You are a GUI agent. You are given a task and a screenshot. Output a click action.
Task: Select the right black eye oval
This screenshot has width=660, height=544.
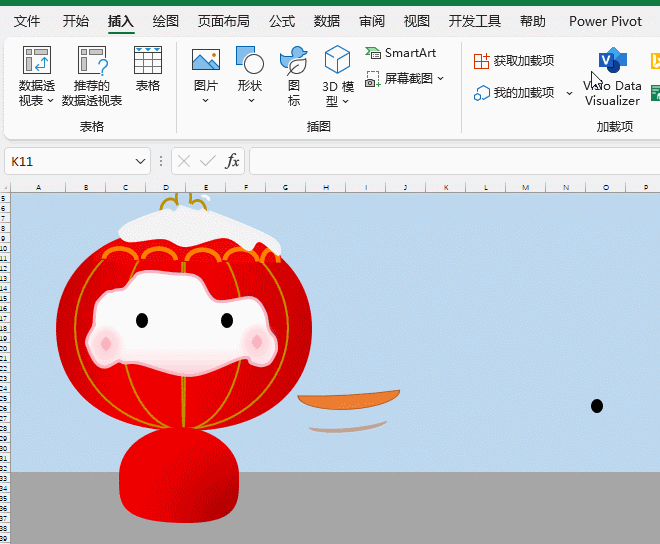227,320
